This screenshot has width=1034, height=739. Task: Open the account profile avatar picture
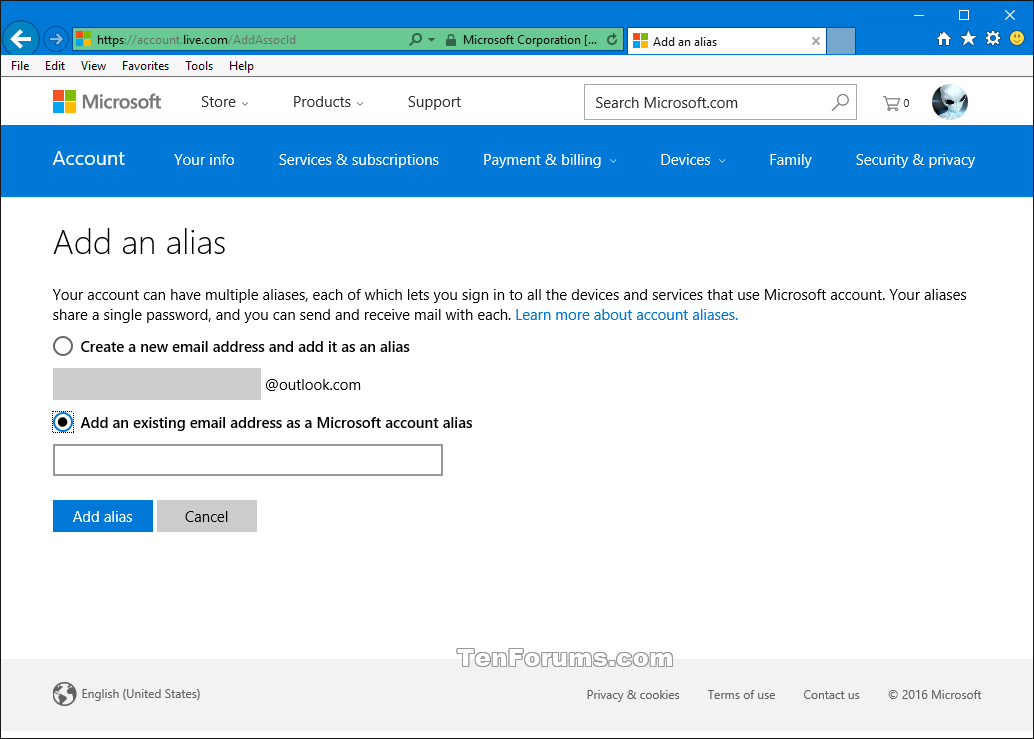click(x=950, y=102)
